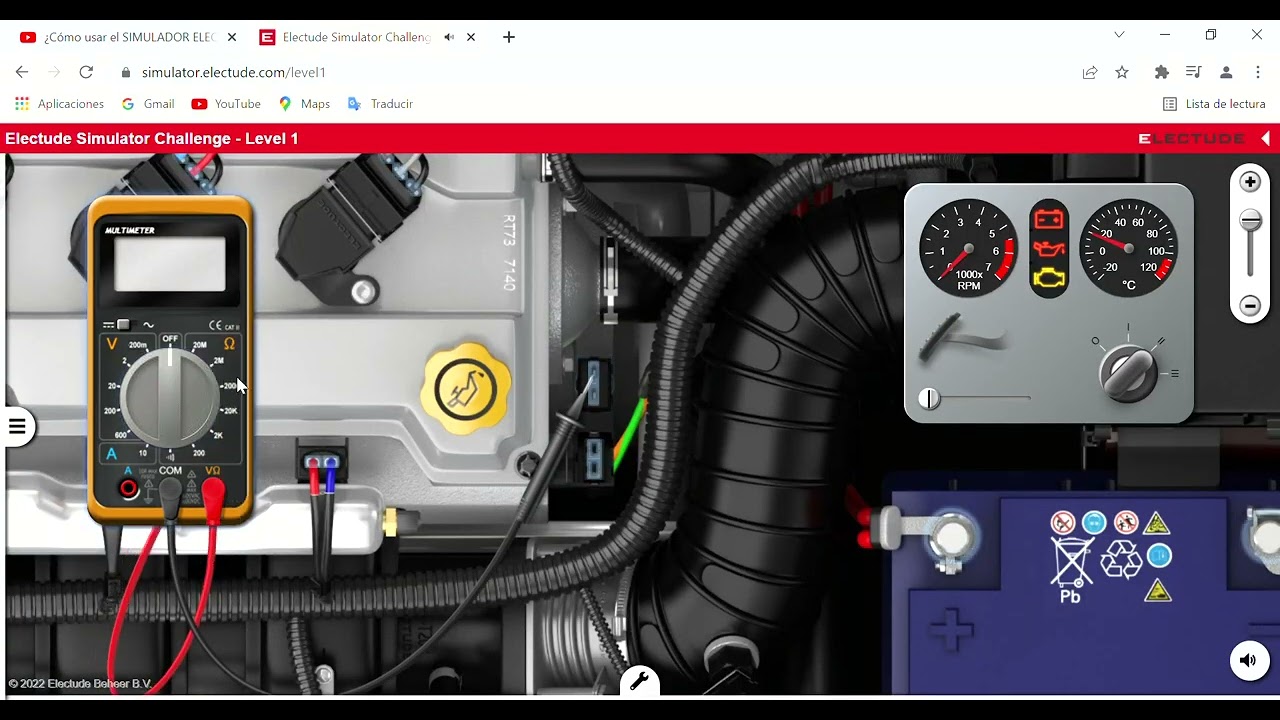Open the media control button
The height and width of the screenshot is (720, 1280).
coord(1193,72)
